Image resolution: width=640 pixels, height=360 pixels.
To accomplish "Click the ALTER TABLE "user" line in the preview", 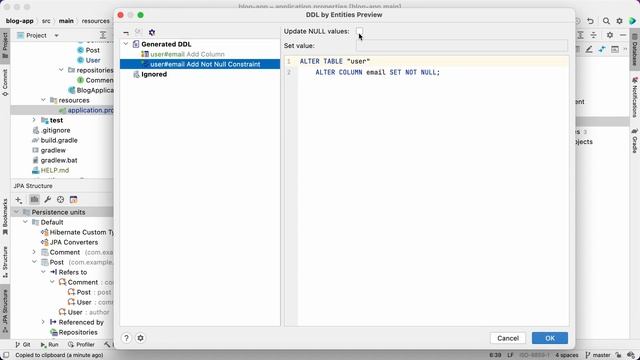I will [335, 61].
